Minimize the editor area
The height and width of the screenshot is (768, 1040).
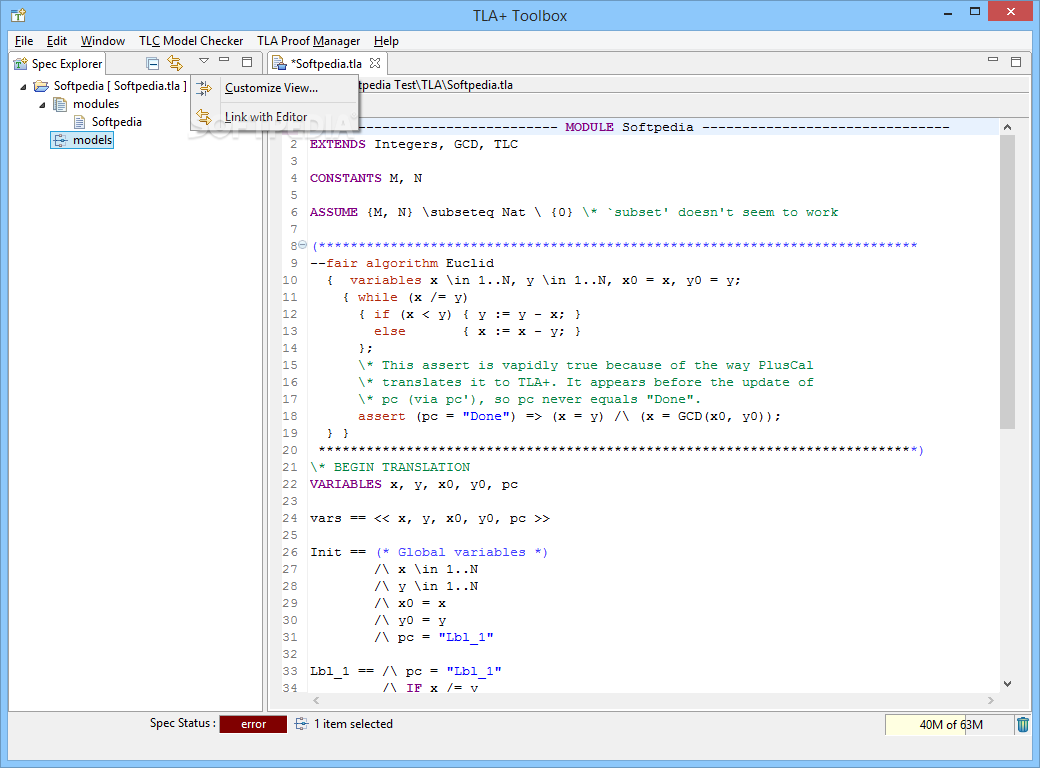pyautogui.click(x=992, y=60)
